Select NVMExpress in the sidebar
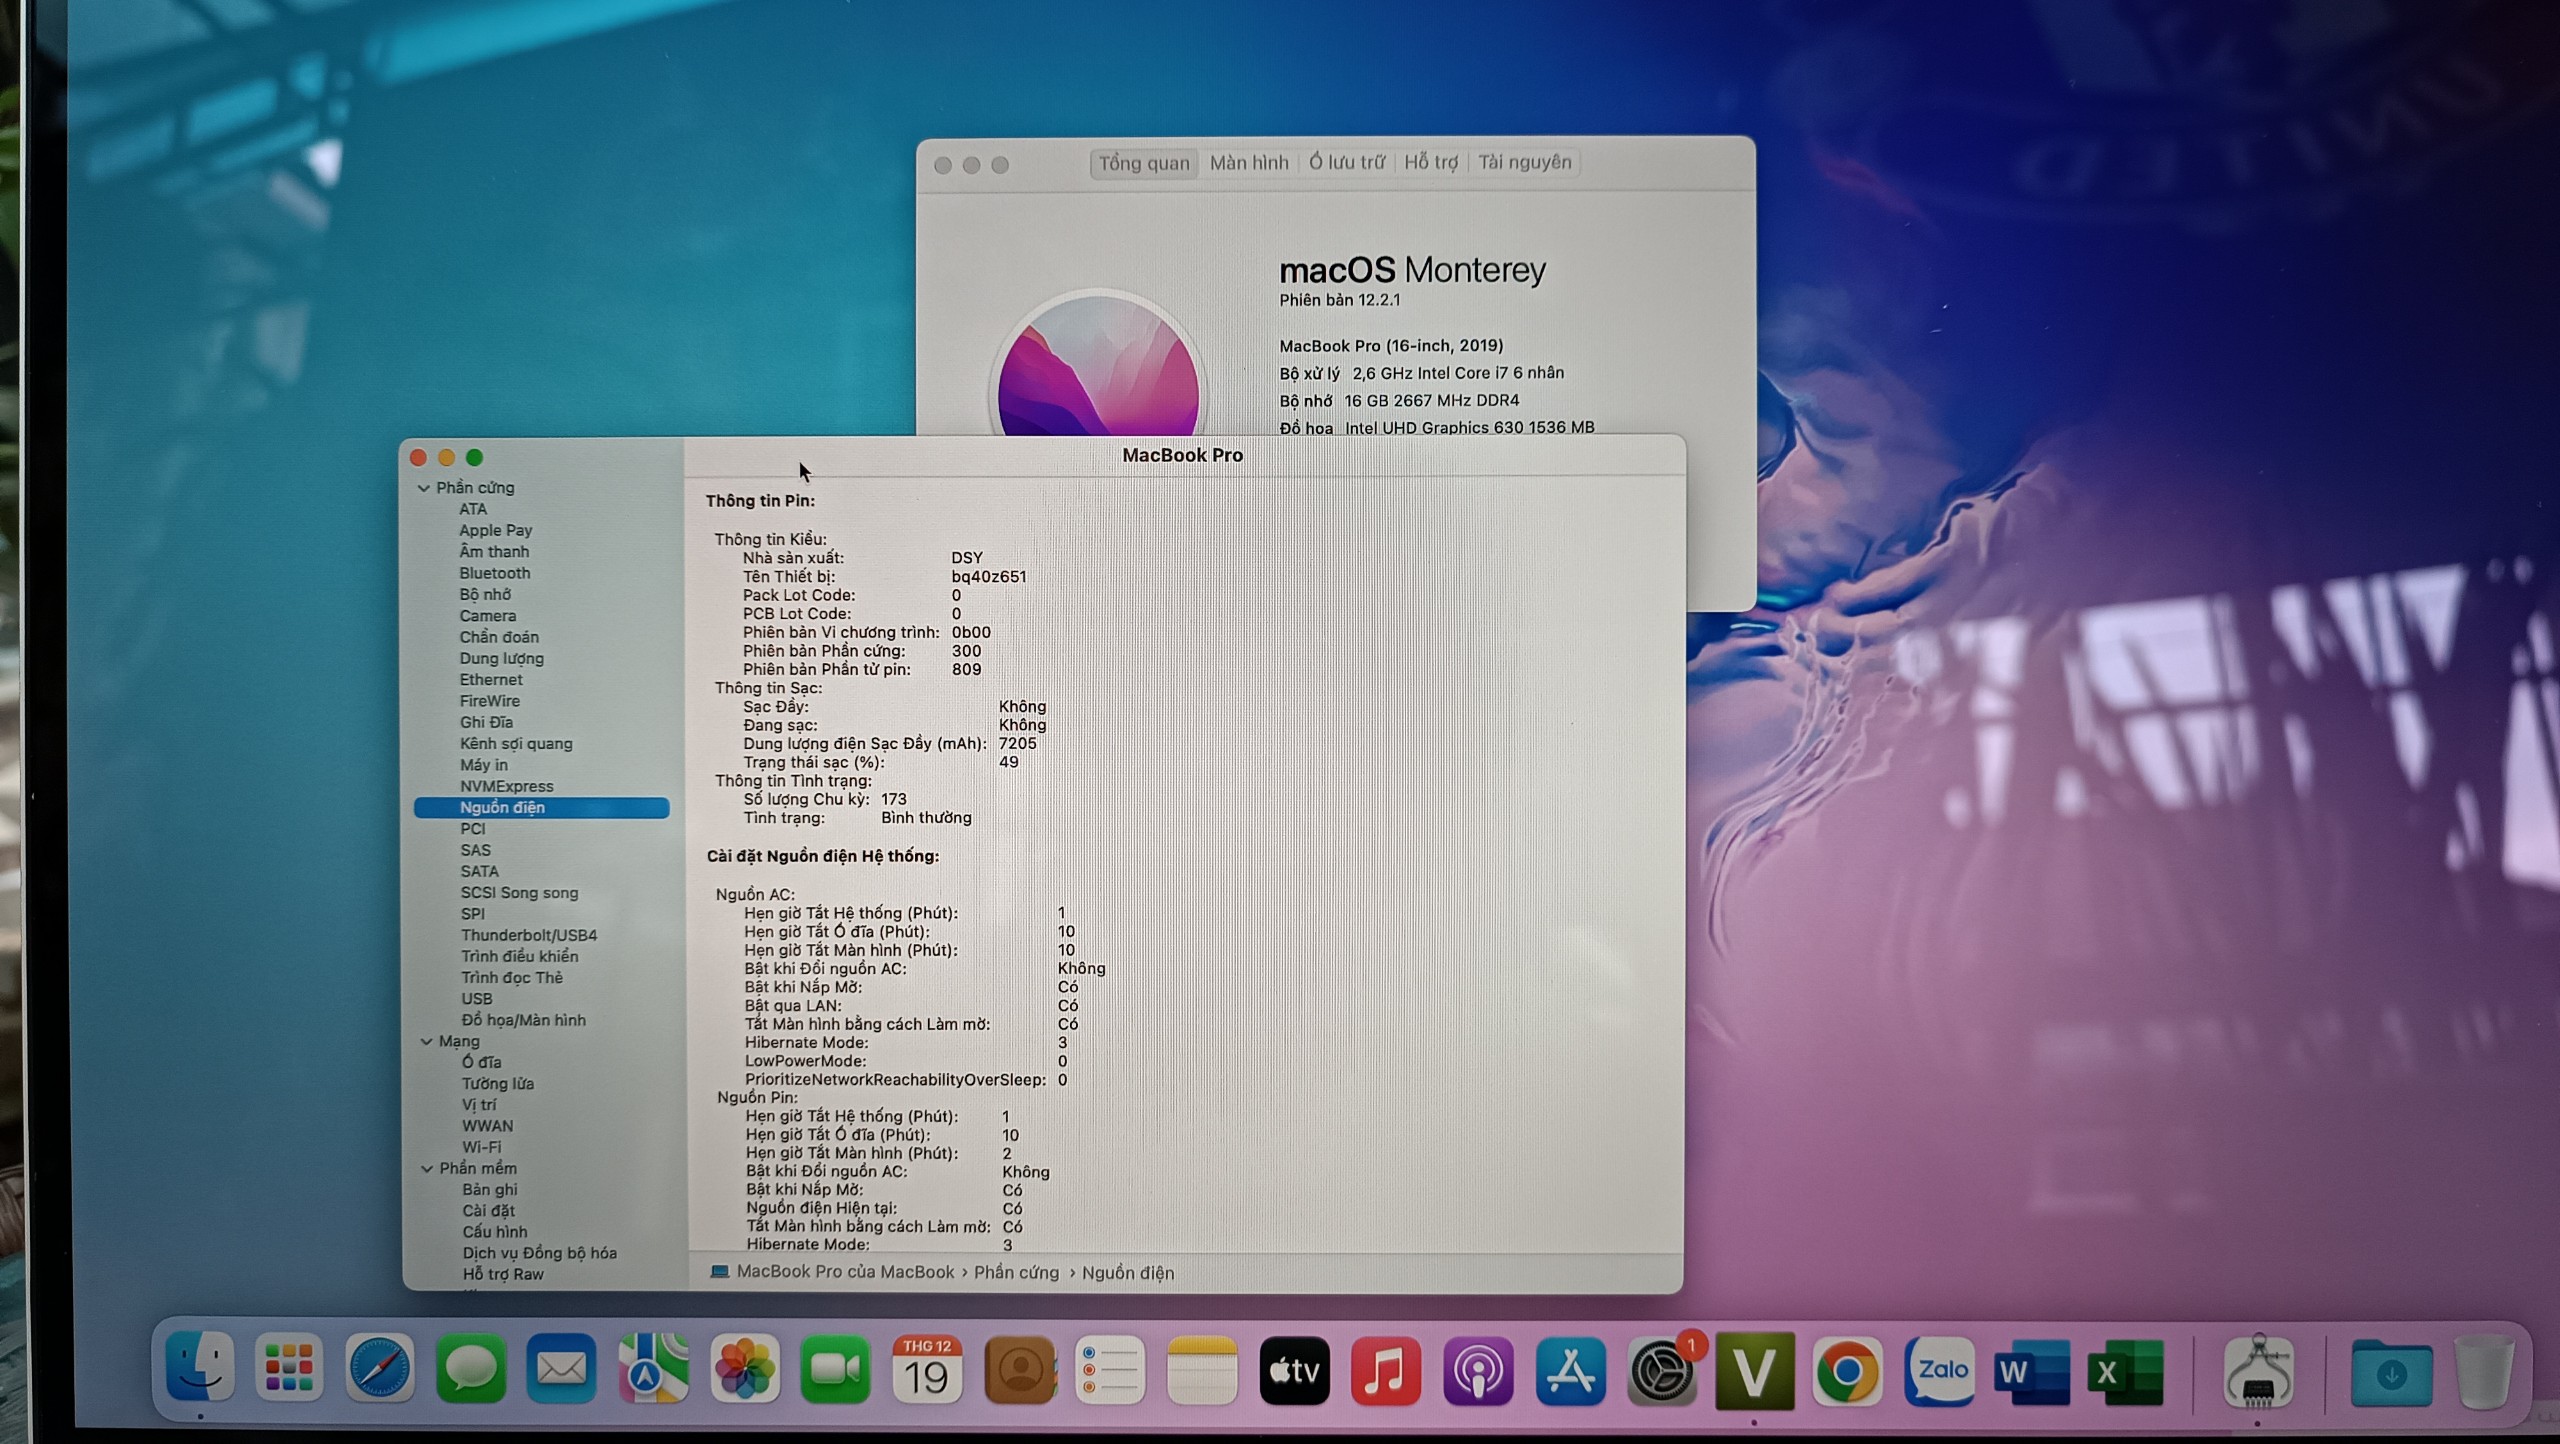Image resolution: width=2560 pixels, height=1444 pixels. (506, 786)
